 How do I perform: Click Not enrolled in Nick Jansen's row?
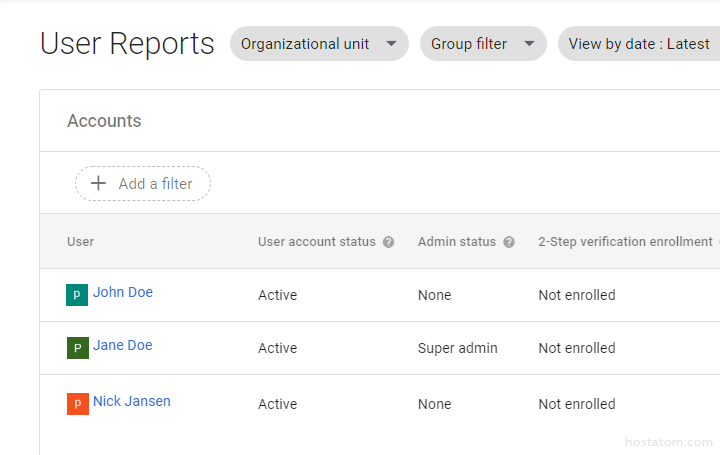point(576,405)
